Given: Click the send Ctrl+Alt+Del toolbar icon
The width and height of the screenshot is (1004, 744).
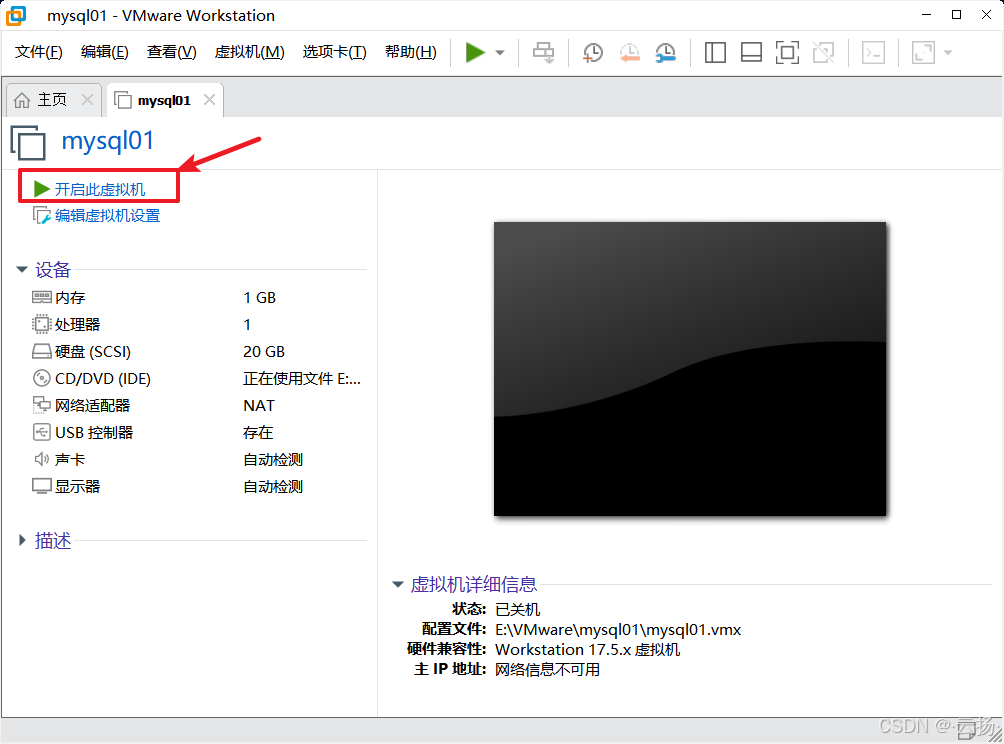Looking at the screenshot, I should coord(544,53).
